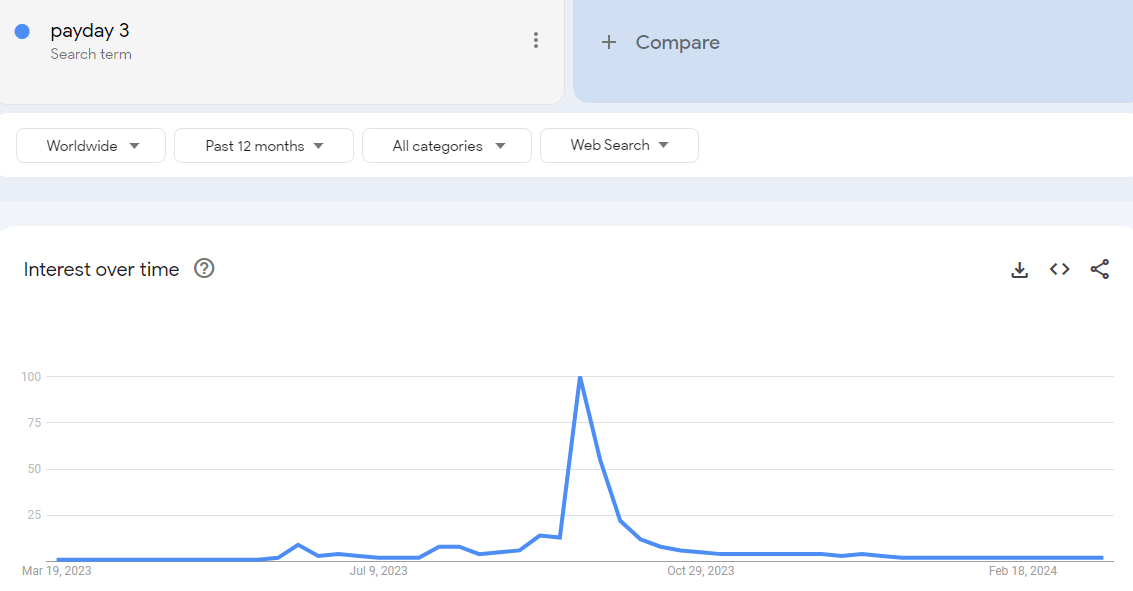Open the All categories dropdown
Viewport: 1133px width, 591px height.
447,146
